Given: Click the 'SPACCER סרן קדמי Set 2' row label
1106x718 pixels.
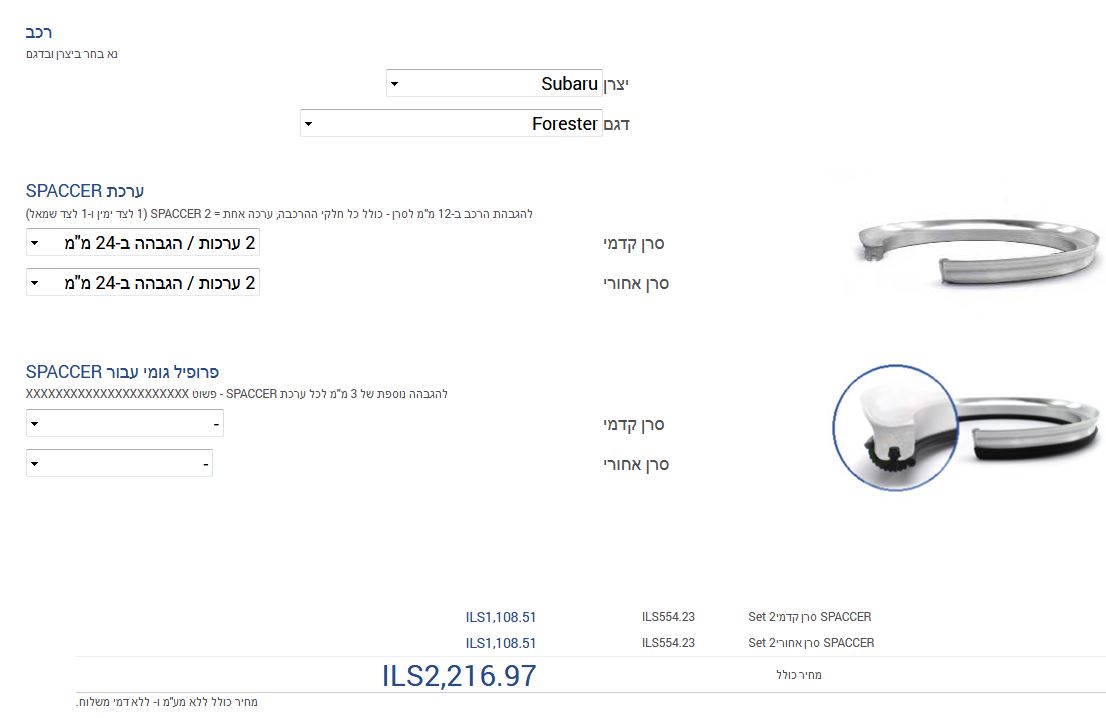Looking at the screenshot, I should [x=809, y=617].
